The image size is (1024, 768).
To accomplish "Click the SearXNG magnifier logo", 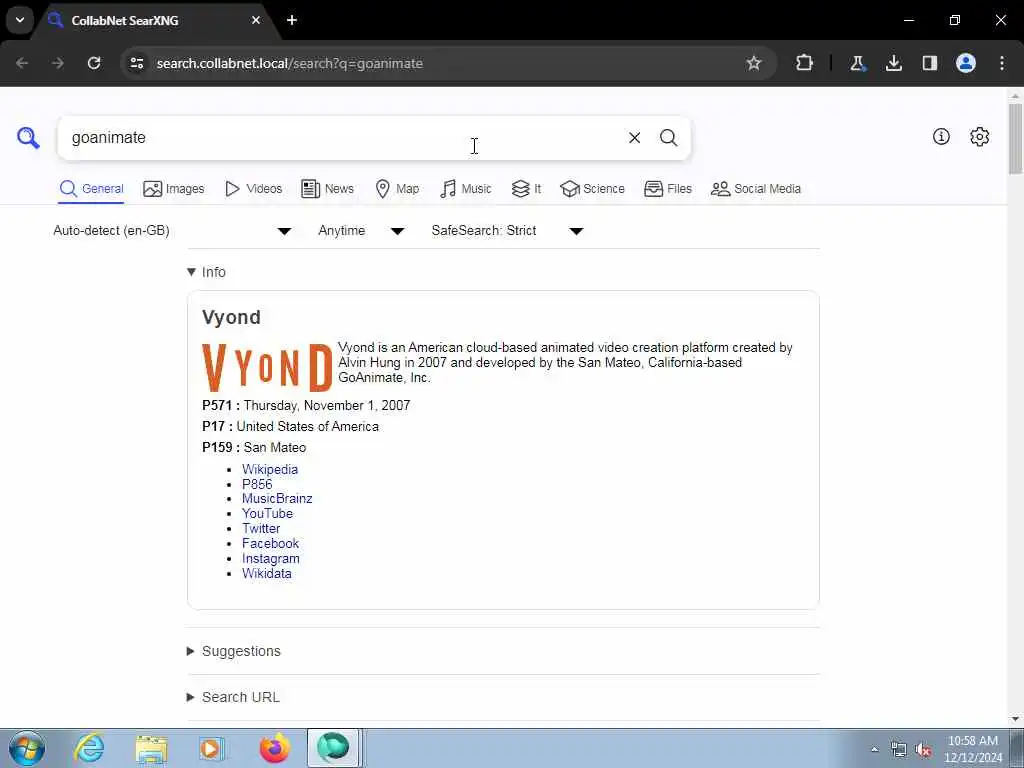I will (x=28, y=138).
